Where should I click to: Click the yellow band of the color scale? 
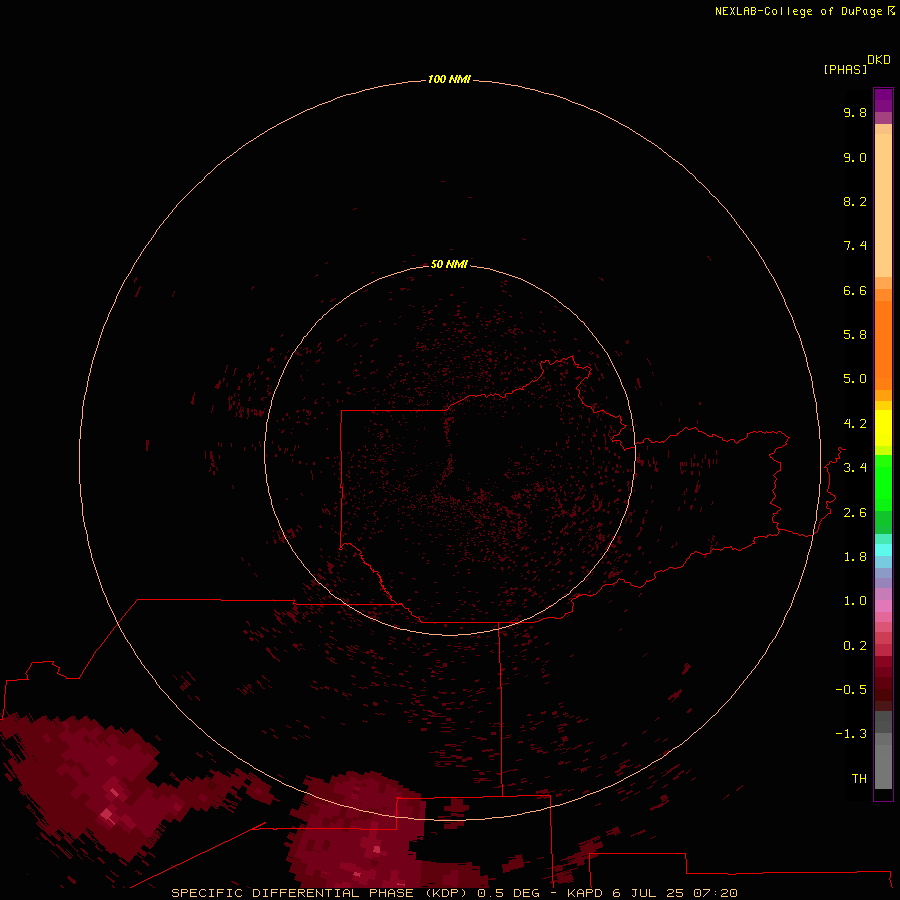click(x=883, y=428)
